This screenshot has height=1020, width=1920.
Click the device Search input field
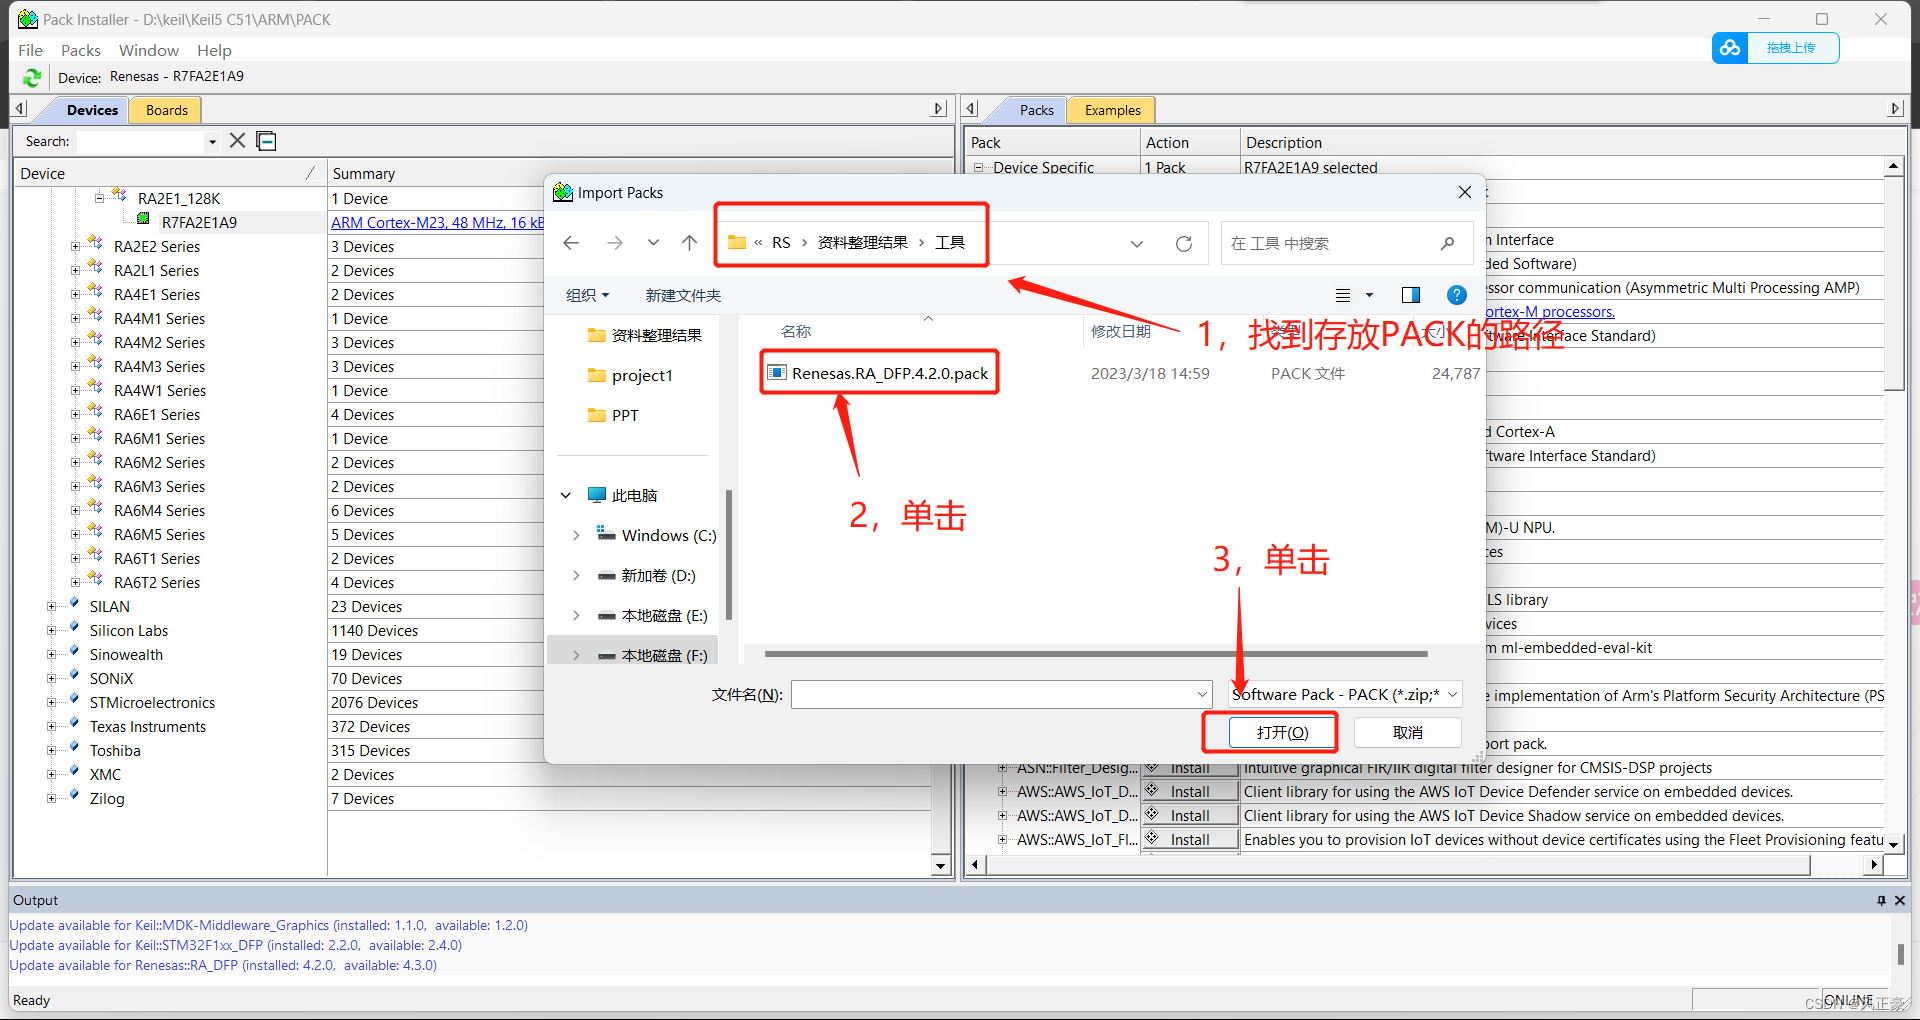(141, 142)
